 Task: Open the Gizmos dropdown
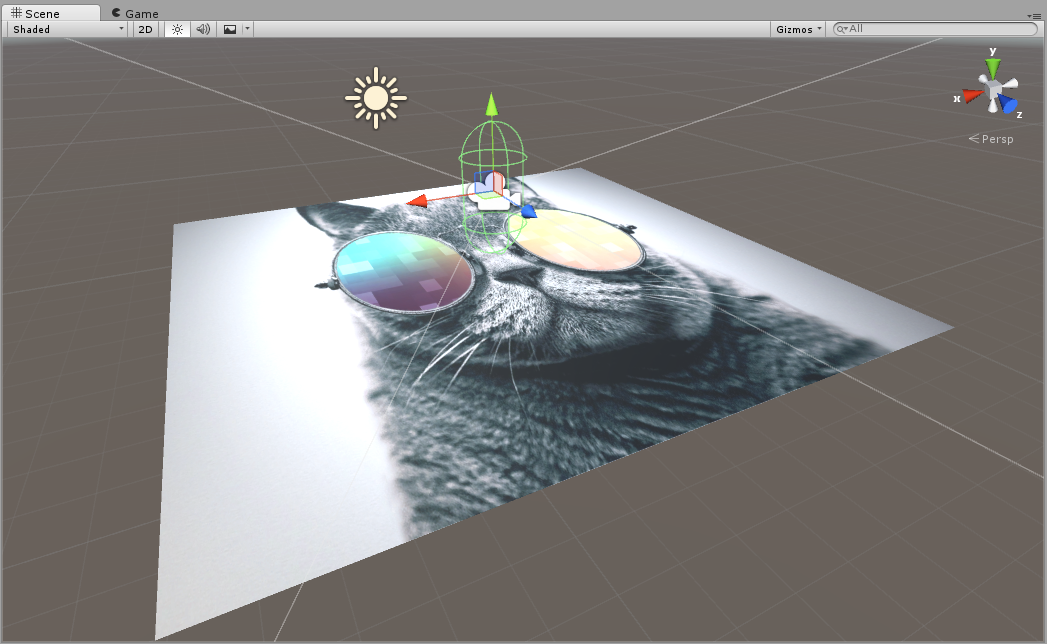click(799, 29)
